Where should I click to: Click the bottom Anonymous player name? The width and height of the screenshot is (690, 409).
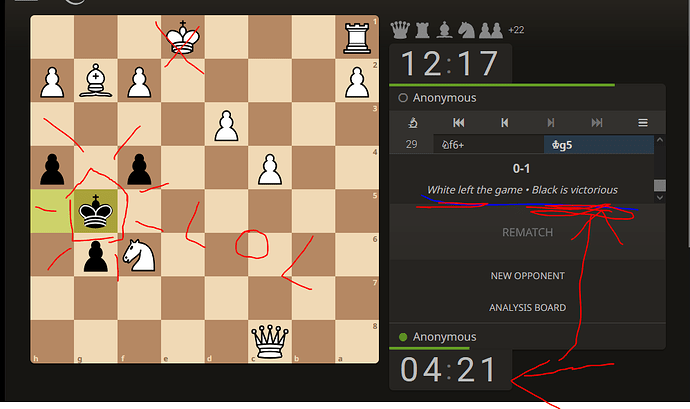coord(444,337)
